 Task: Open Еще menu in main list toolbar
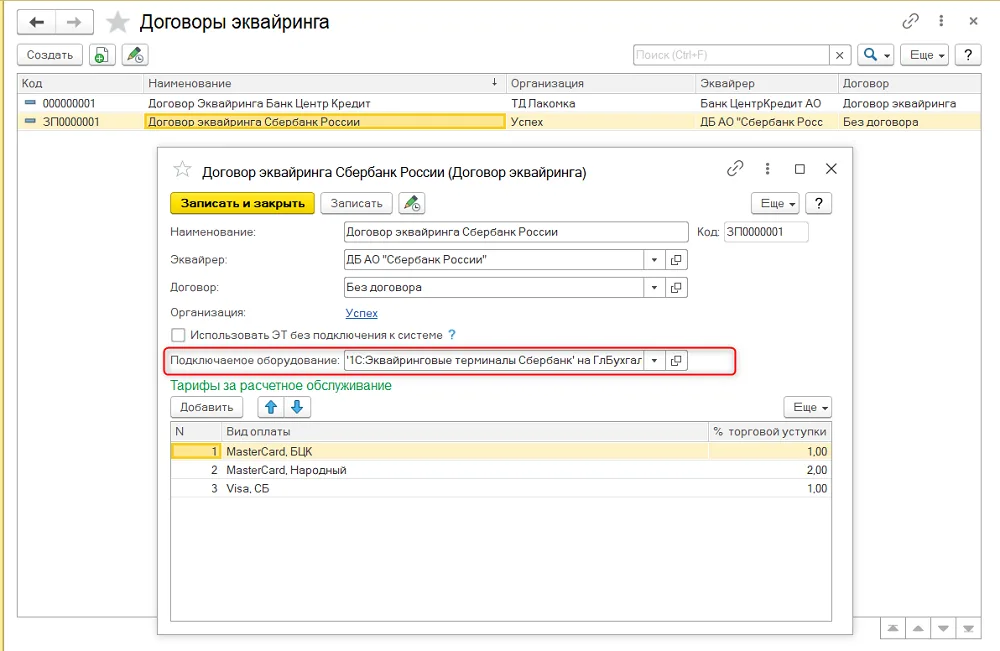click(x=925, y=55)
